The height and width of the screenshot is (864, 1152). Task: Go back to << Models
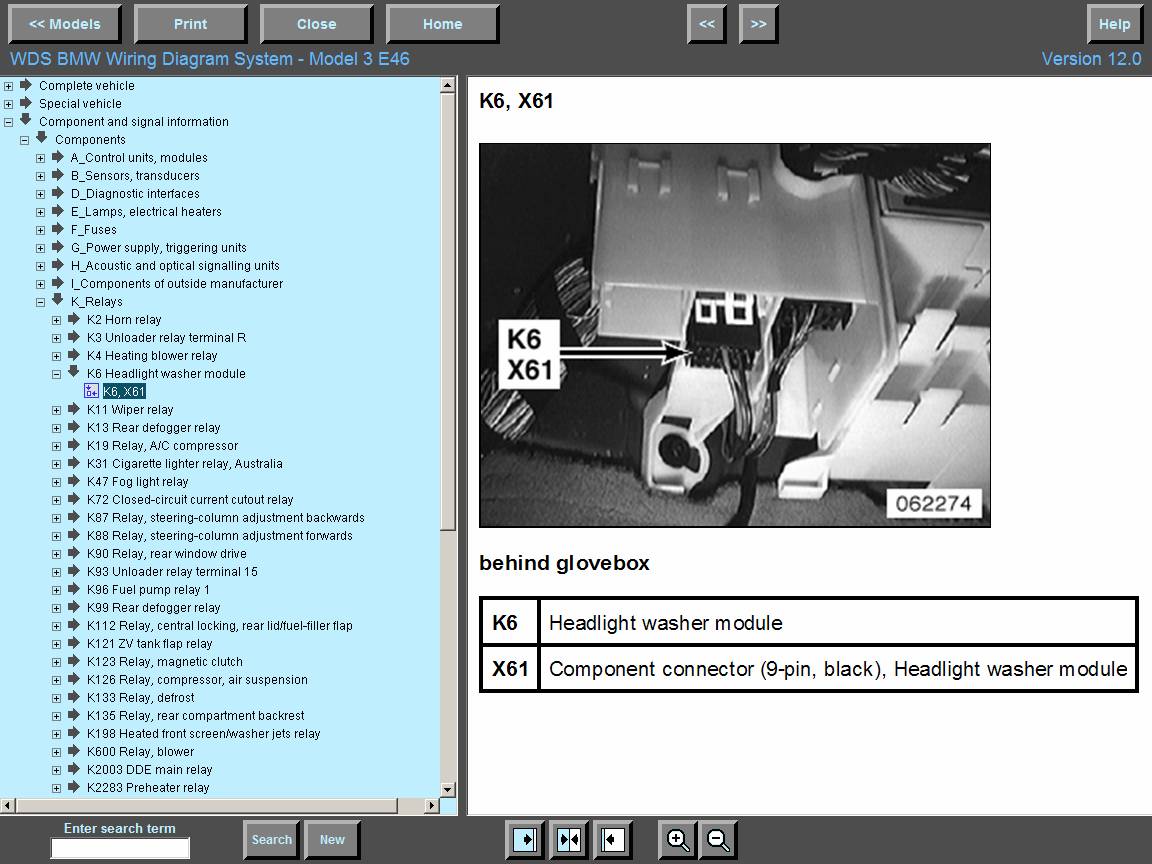pos(65,24)
